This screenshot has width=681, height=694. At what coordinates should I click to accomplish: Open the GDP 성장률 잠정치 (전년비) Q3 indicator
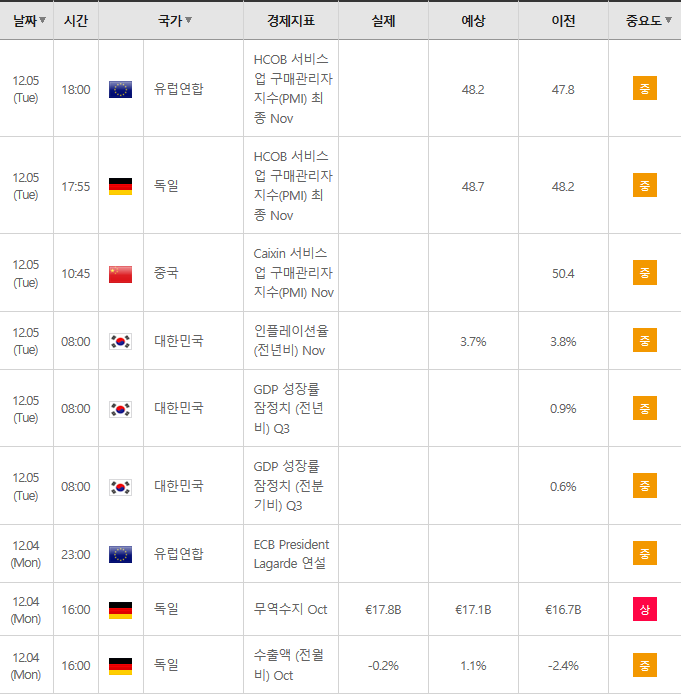[x=289, y=409]
